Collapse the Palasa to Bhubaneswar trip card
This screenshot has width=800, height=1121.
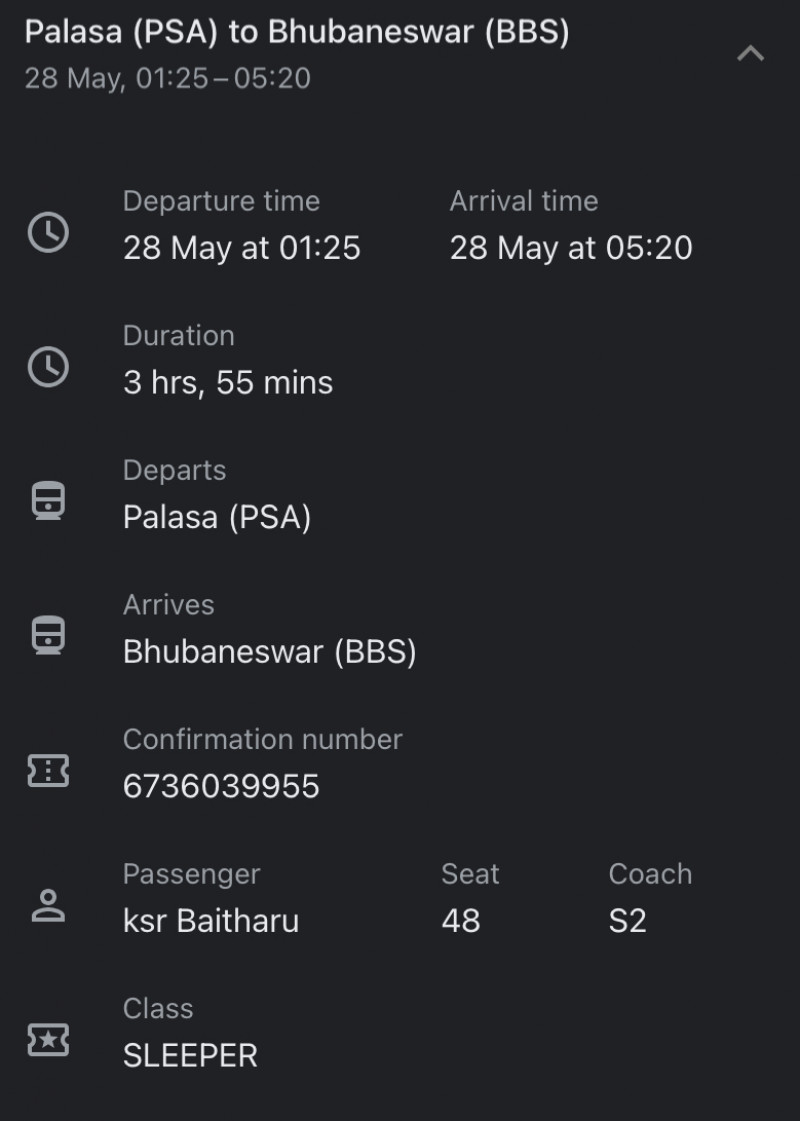750,54
